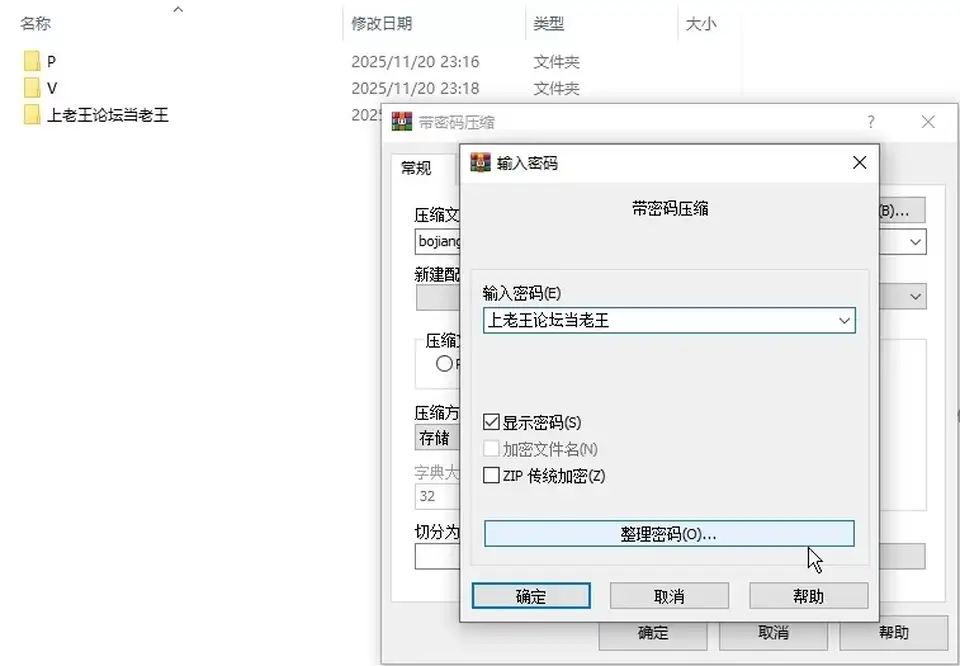The height and width of the screenshot is (666, 960).
Task: Click the V folder icon
Action: [x=32, y=88]
